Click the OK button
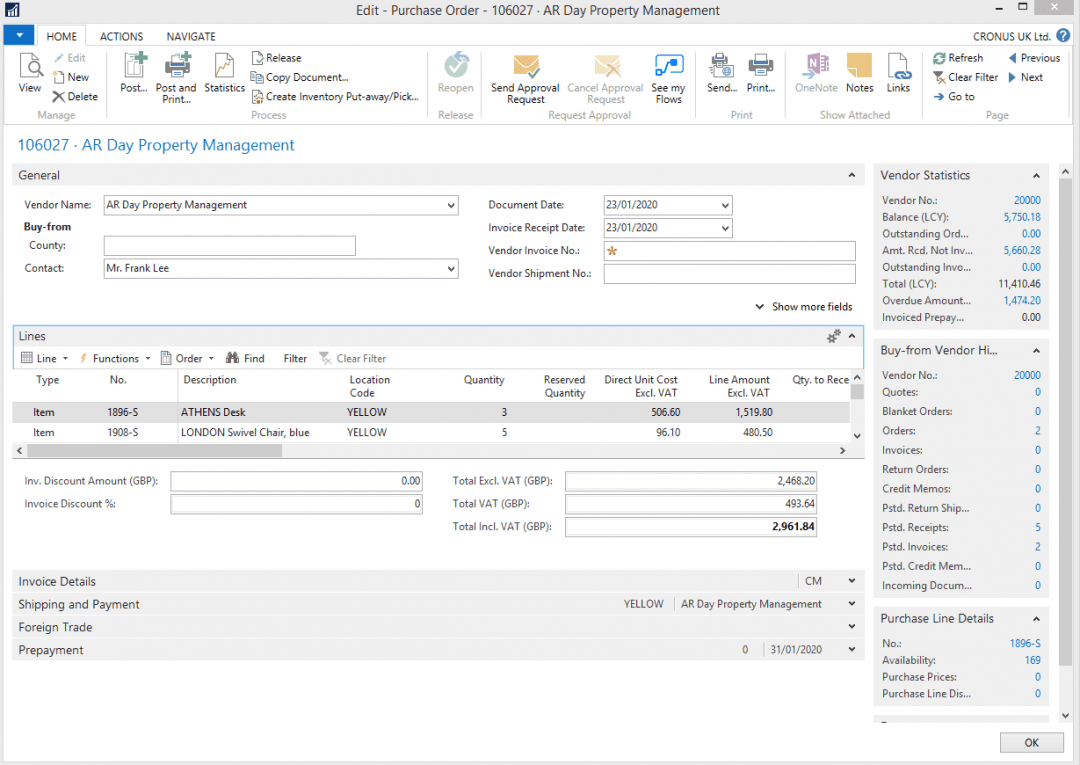This screenshot has height=765, width=1080. click(1031, 742)
